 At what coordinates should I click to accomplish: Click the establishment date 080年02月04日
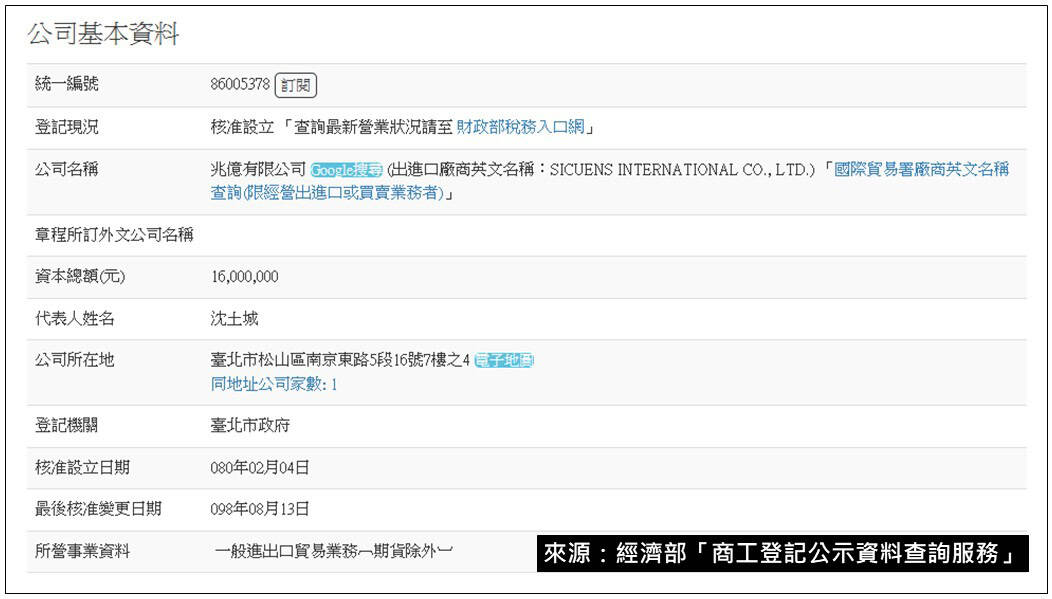click(x=260, y=467)
